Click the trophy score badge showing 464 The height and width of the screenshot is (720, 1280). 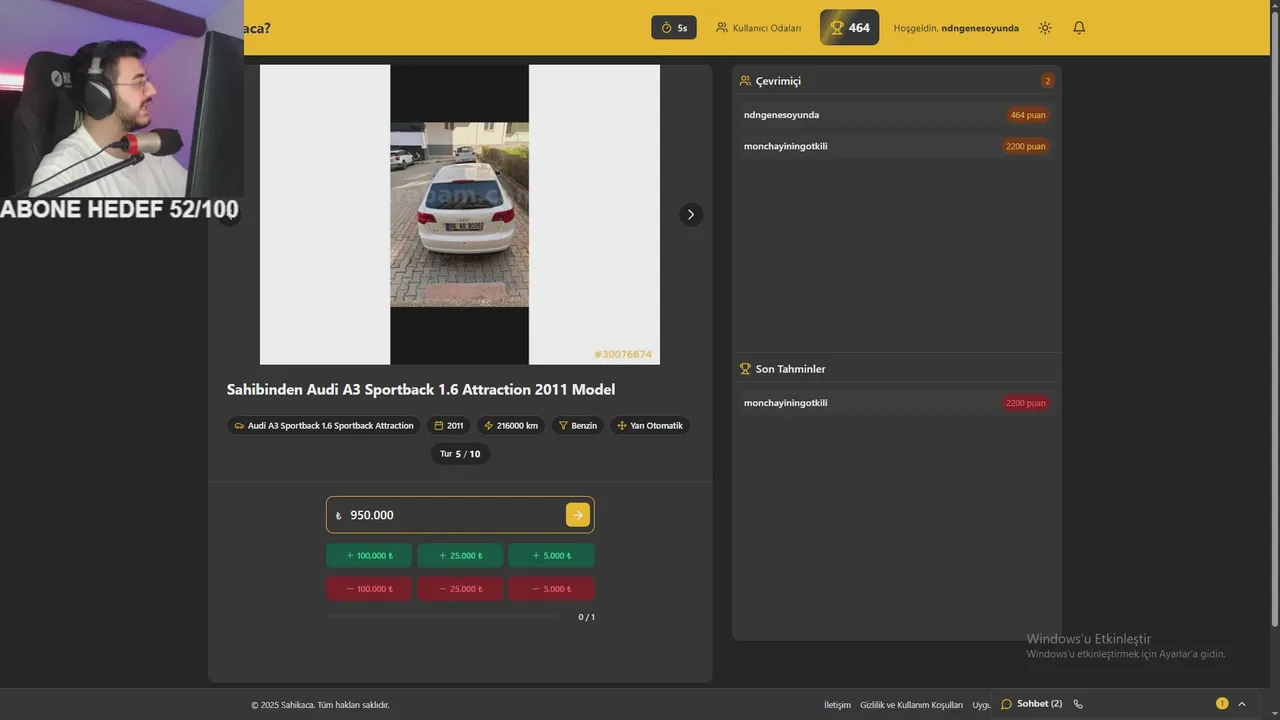(849, 28)
